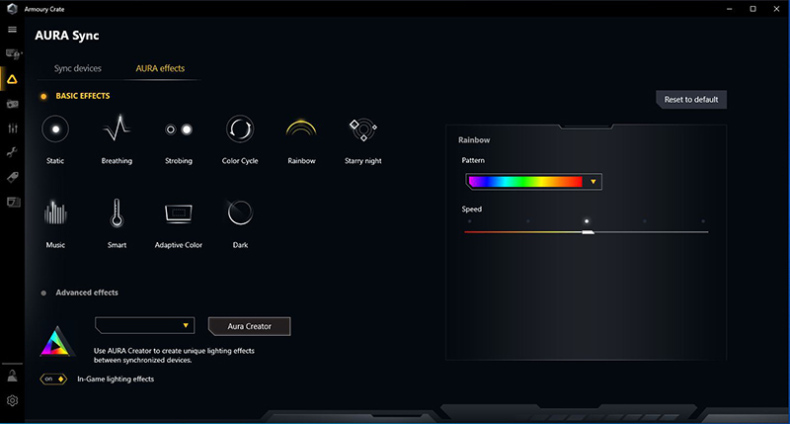Open the game library sidebar icon
790x424 pixels.
click(x=13, y=104)
